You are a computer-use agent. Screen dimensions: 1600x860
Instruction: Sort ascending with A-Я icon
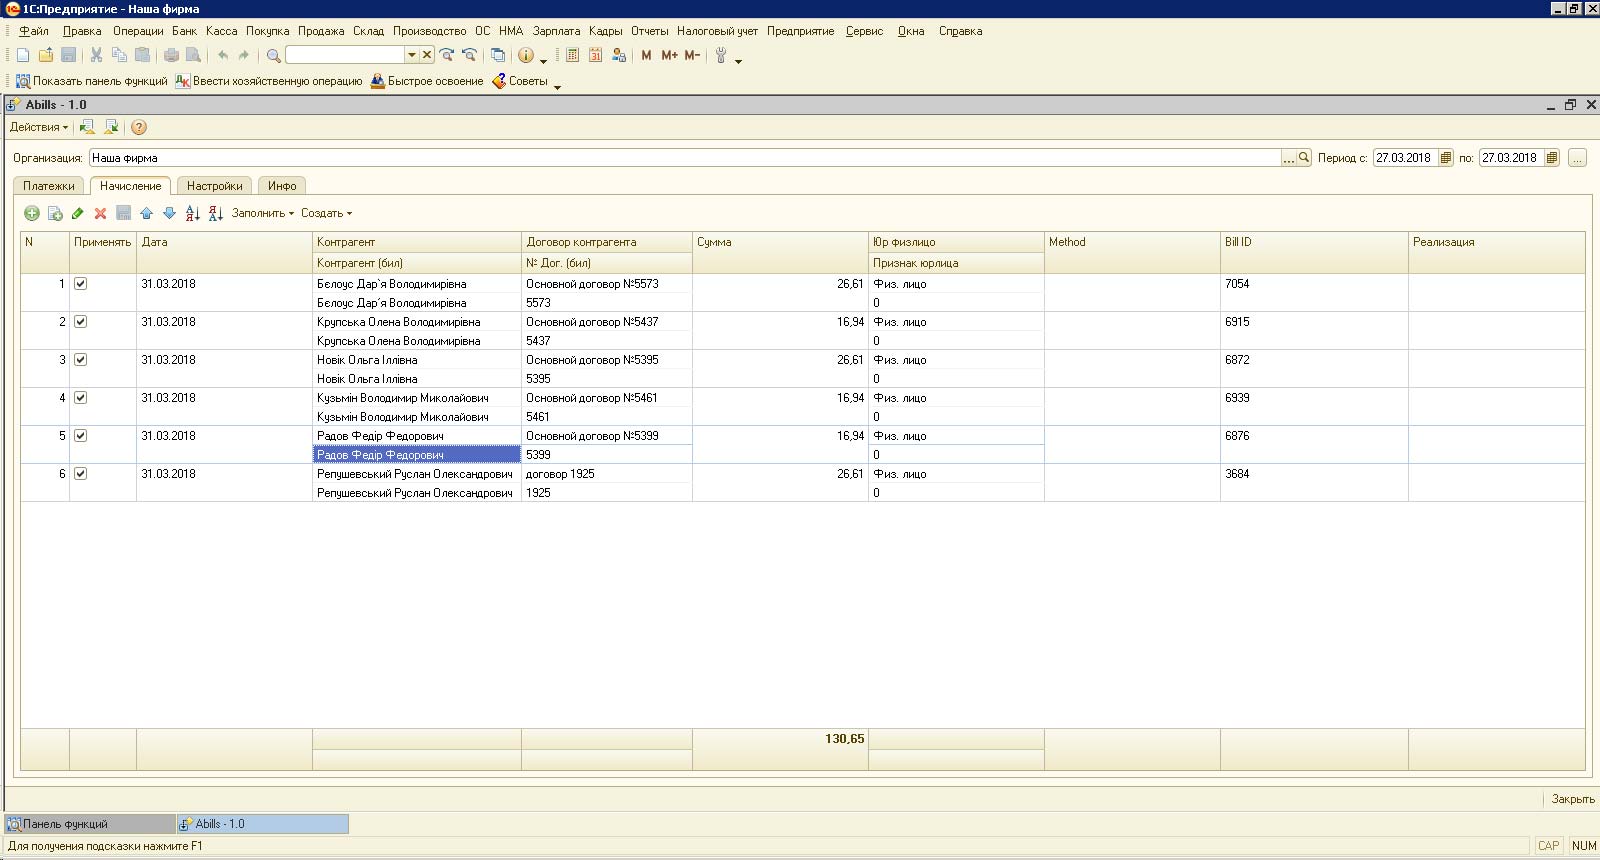(x=193, y=213)
